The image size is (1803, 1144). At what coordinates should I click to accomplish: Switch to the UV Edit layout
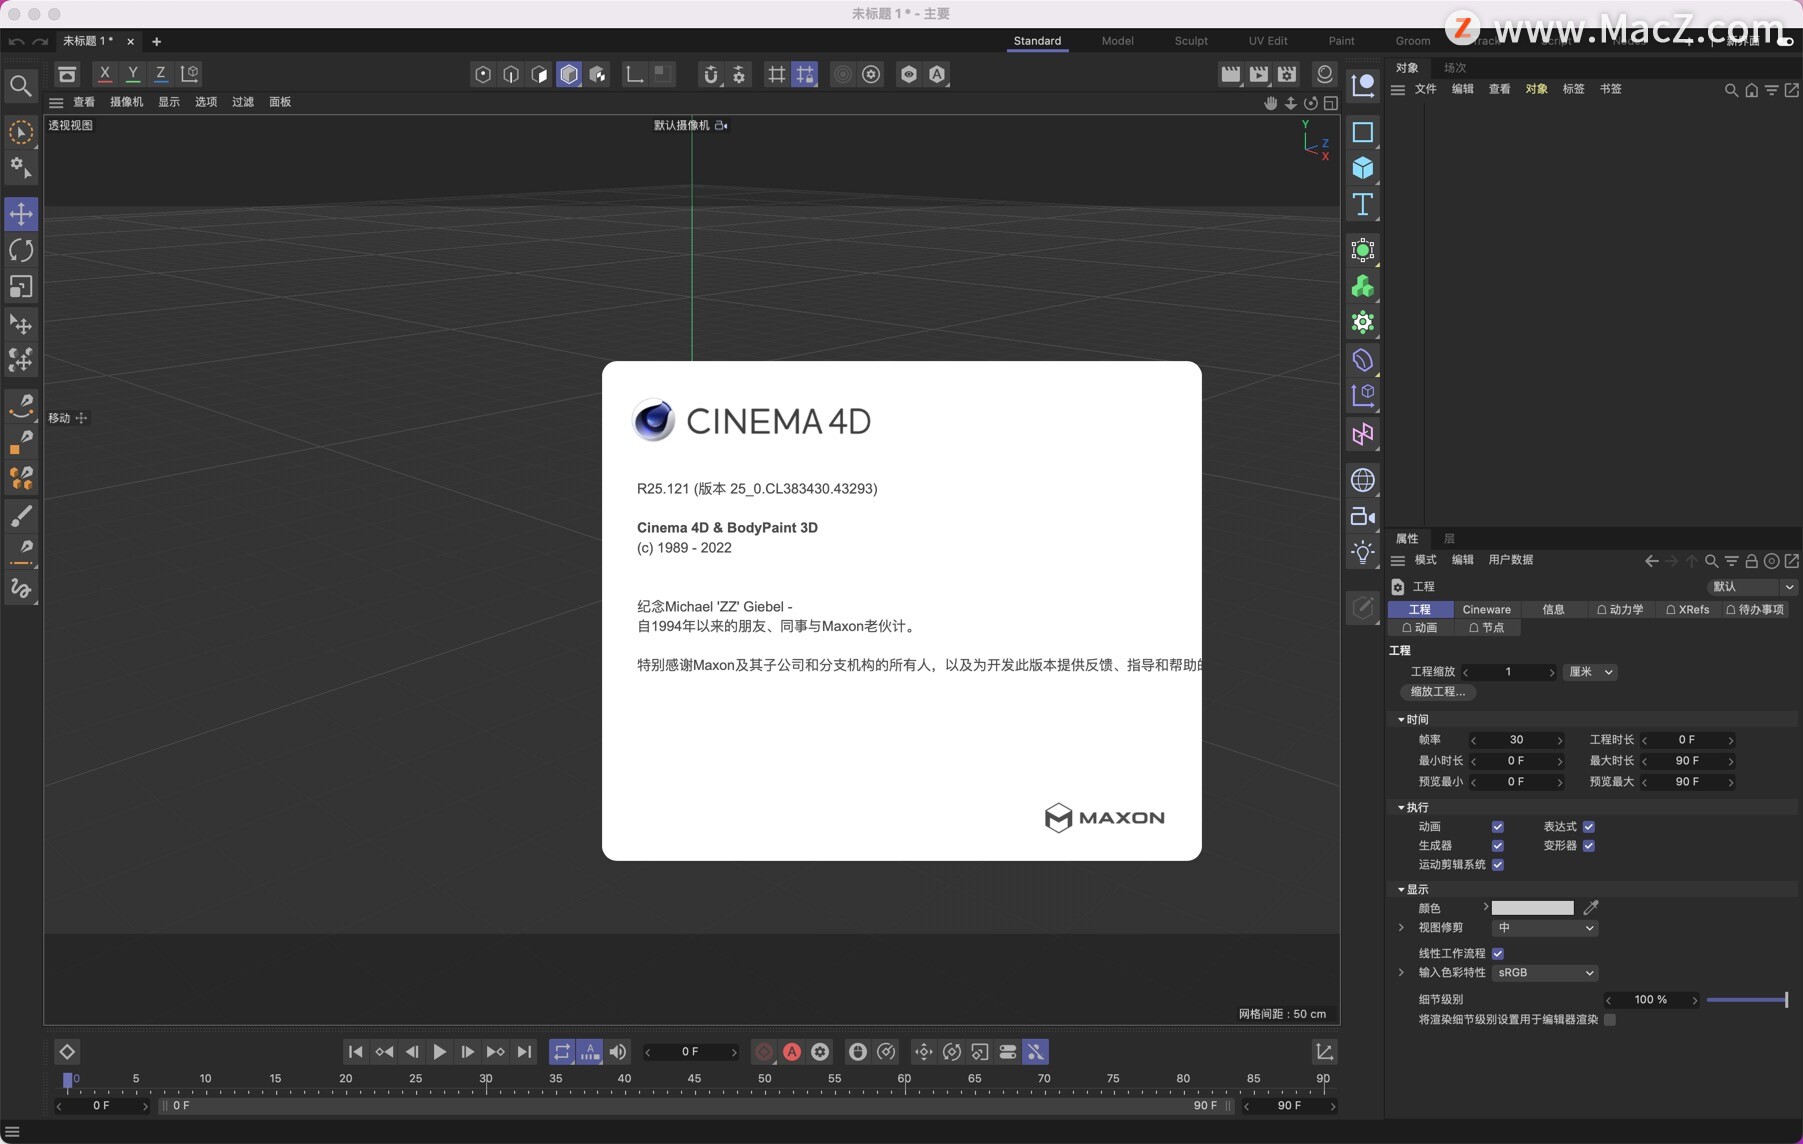click(1268, 41)
